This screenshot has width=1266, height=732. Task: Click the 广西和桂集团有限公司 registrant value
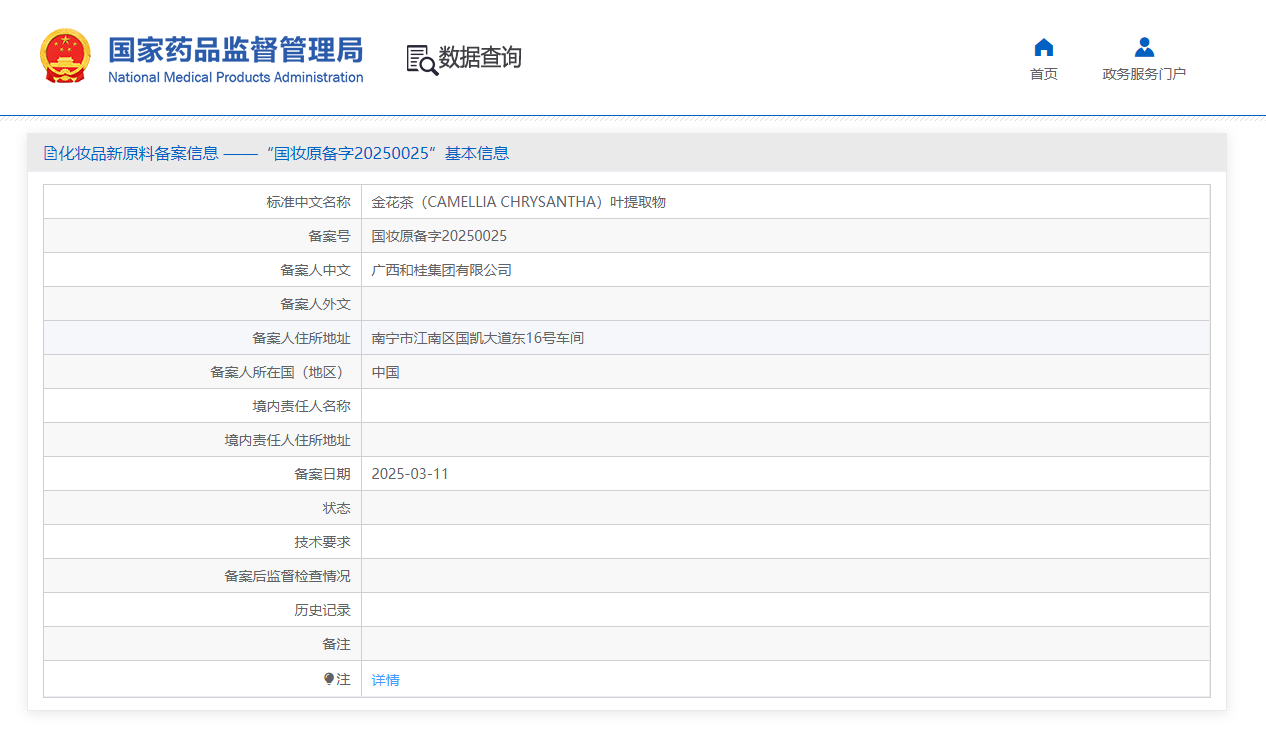(441, 270)
